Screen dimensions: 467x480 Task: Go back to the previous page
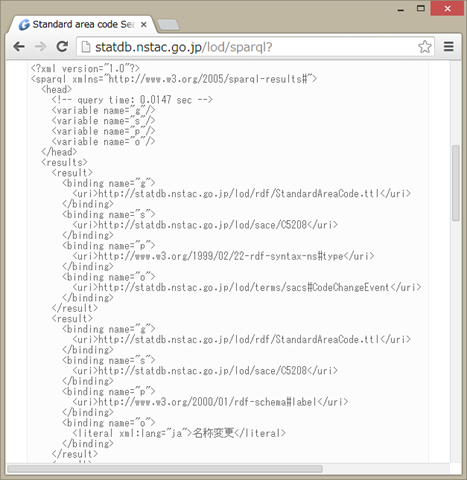19,47
